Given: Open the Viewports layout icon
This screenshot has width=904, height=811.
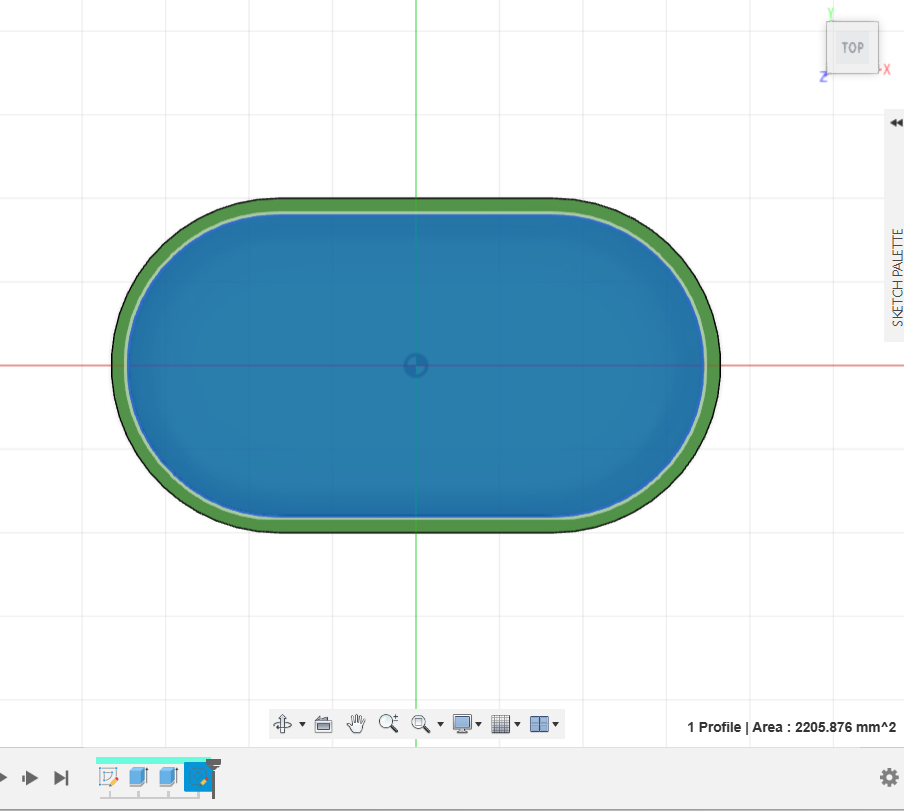Looking at the screenshot, I should tap(539, 724).
